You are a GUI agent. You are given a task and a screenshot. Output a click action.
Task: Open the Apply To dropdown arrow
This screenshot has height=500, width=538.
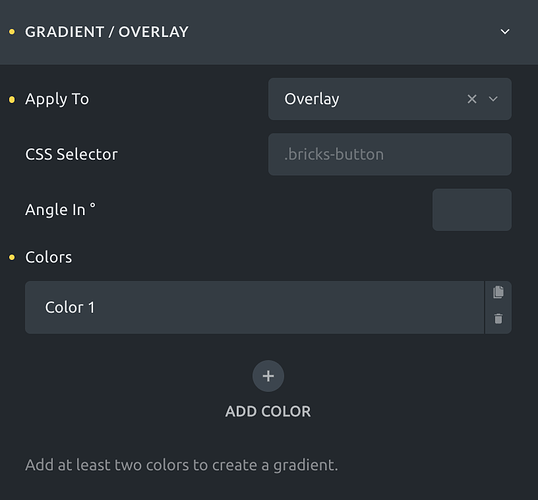pos(493,99)
